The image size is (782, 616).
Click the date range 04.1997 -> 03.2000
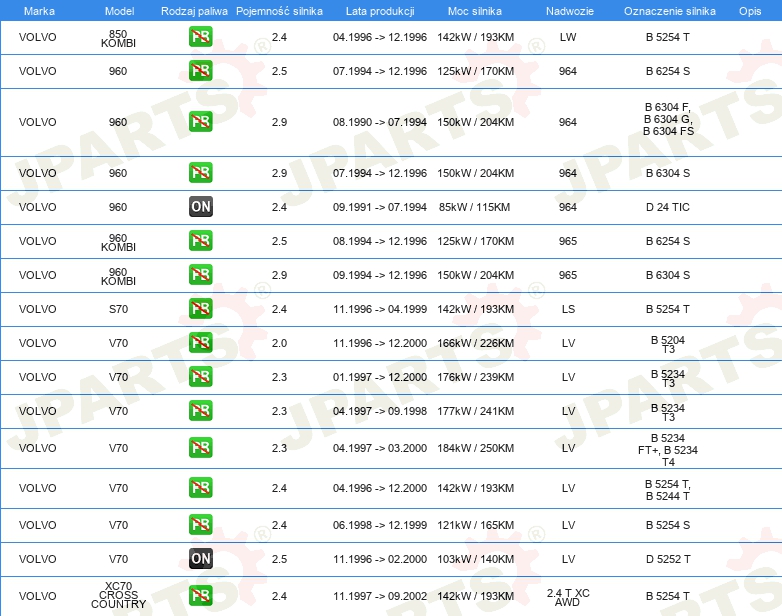(380, 448)
